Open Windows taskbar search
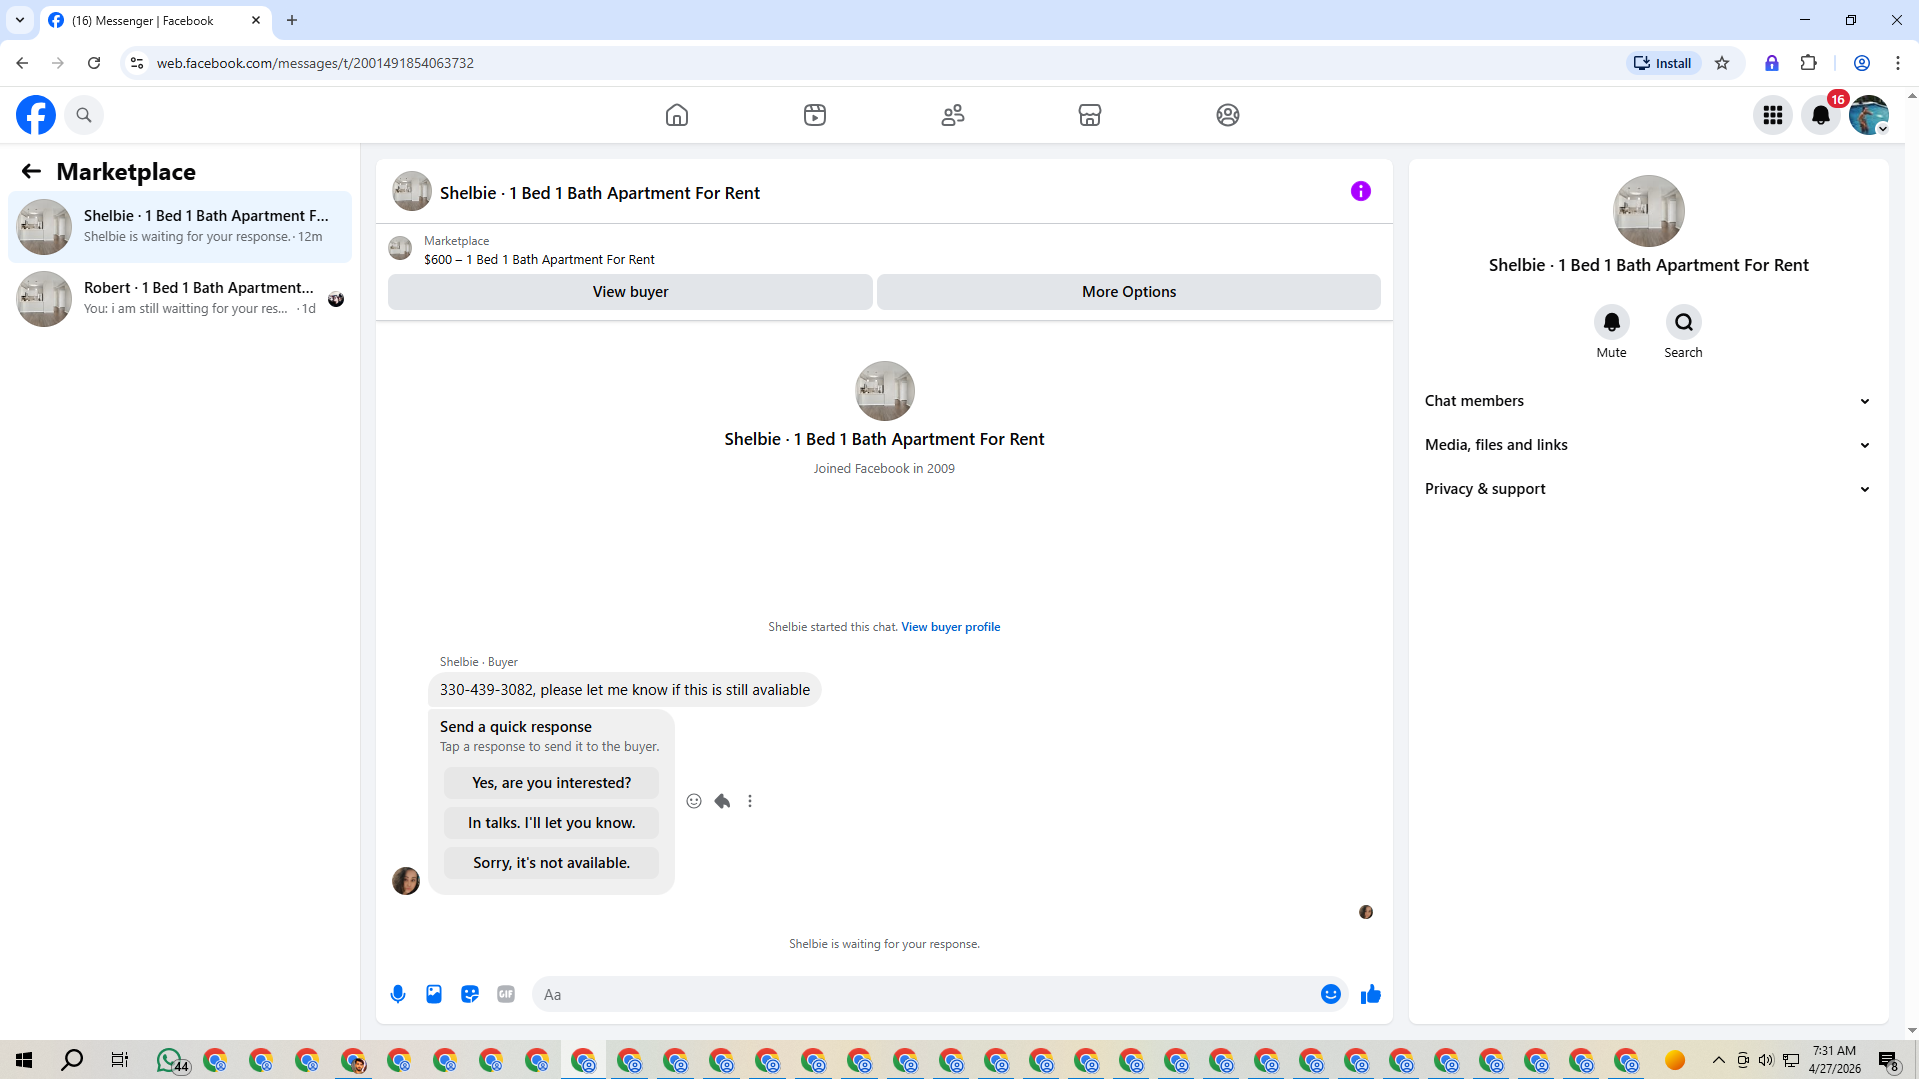 point(72,1060)
